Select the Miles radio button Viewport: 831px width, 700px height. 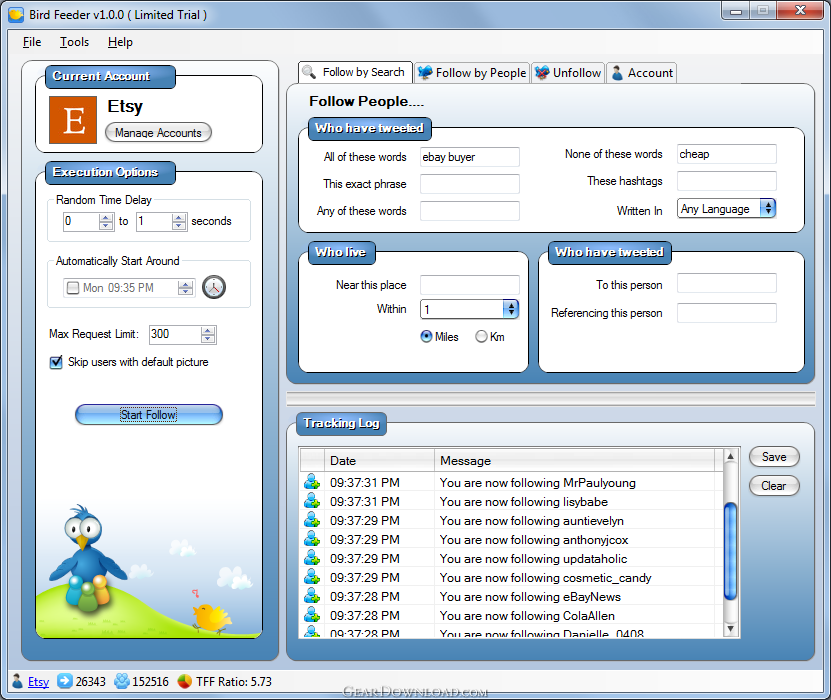point(426,336)
